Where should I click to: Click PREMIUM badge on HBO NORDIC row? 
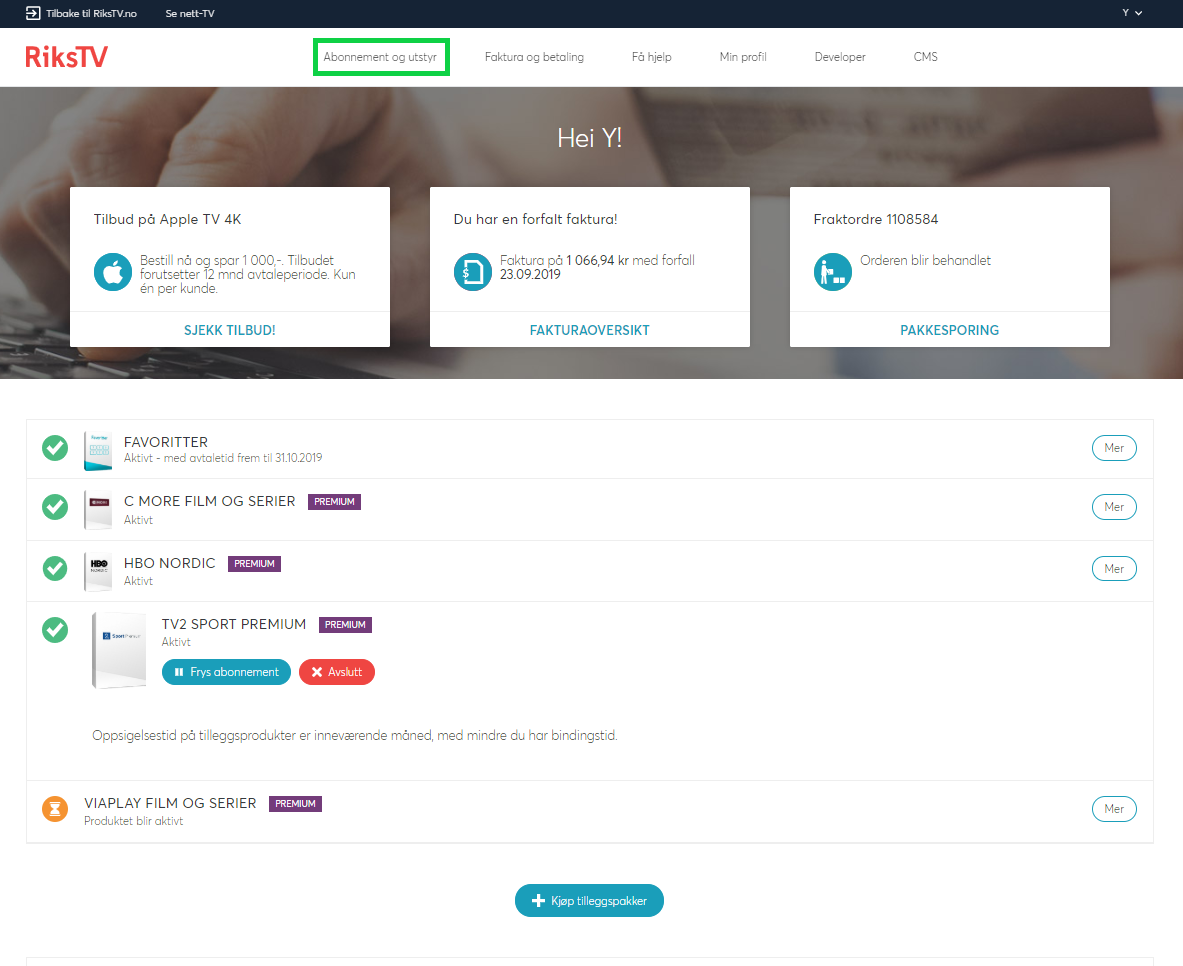coord(254,564)
